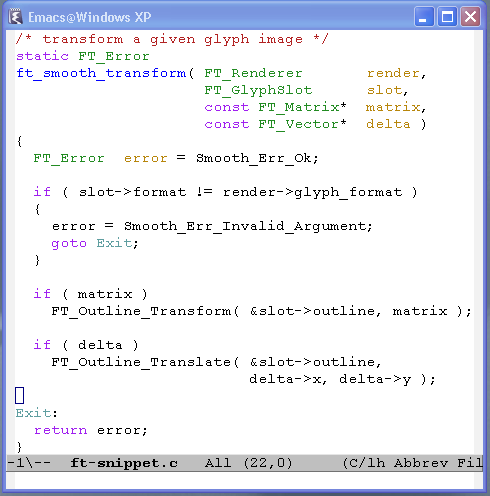Viewport: 490px width, 496px height.
Task: Click the 'Emacs@Windows XP' title text
Action: (x=89, y=17)
